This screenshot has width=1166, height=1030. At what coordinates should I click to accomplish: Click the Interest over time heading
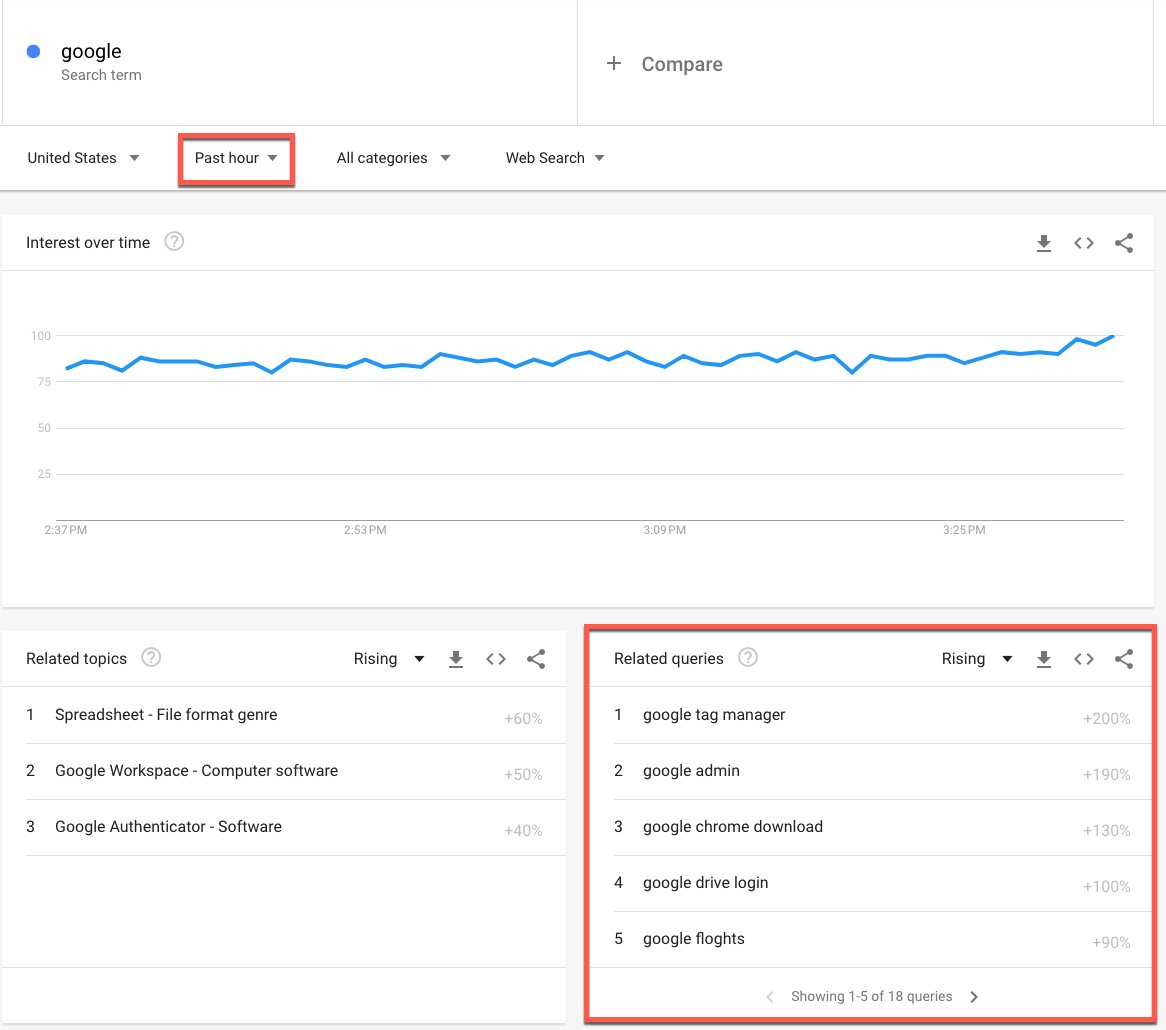tap(88, 242)
